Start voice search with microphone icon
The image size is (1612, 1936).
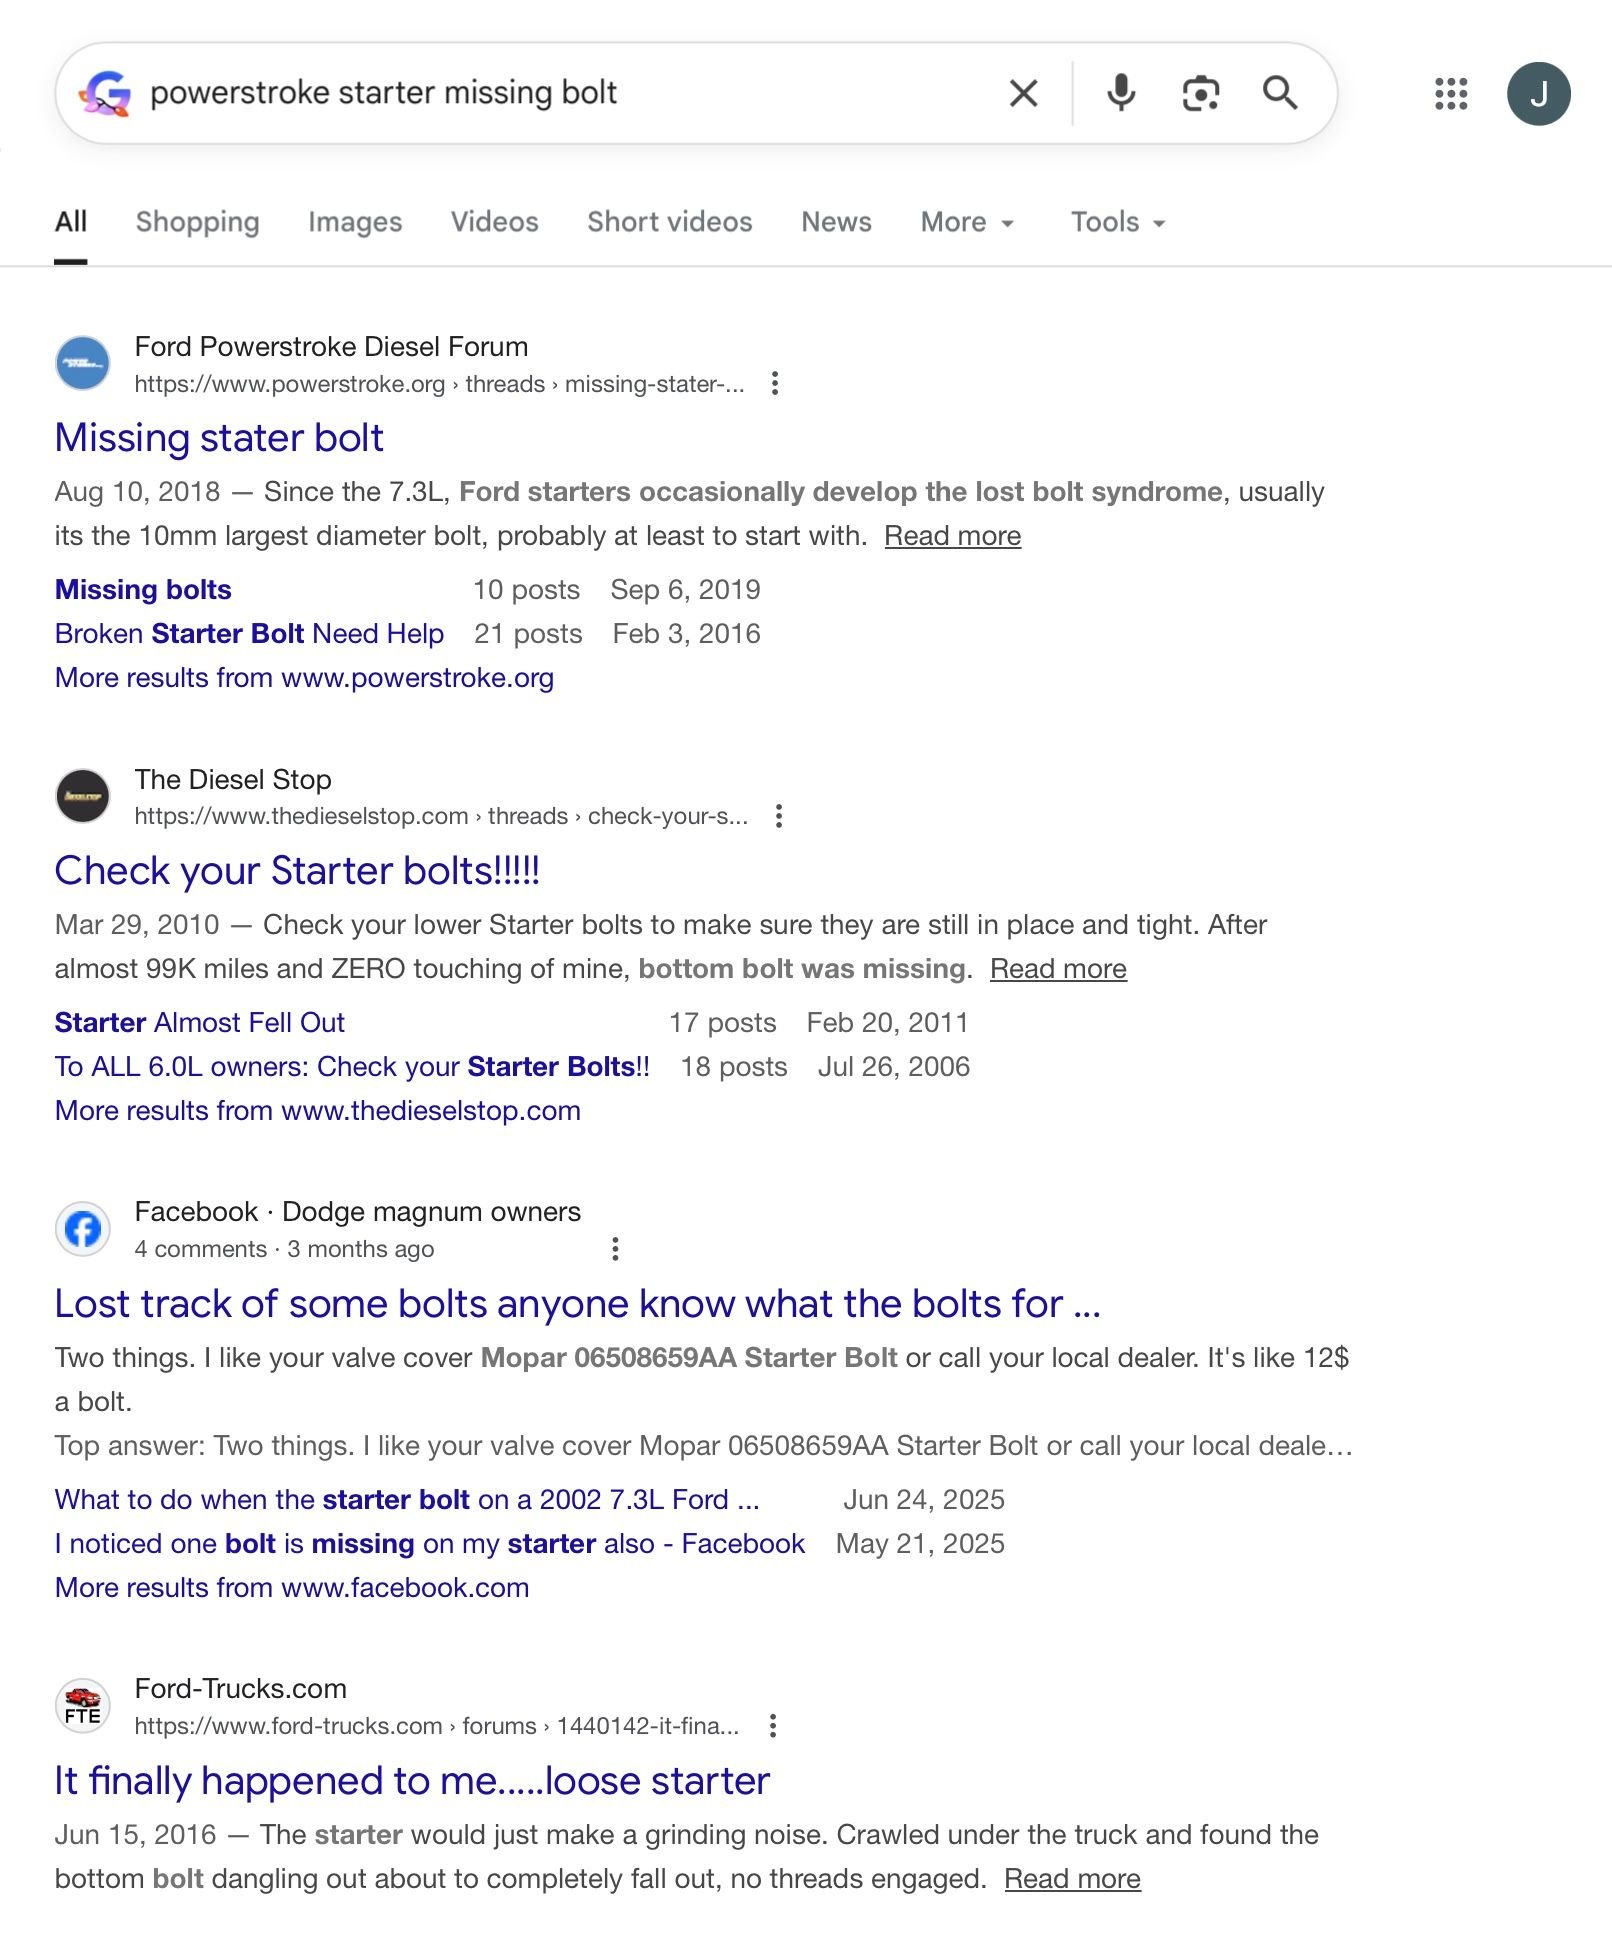[1121, 93]
